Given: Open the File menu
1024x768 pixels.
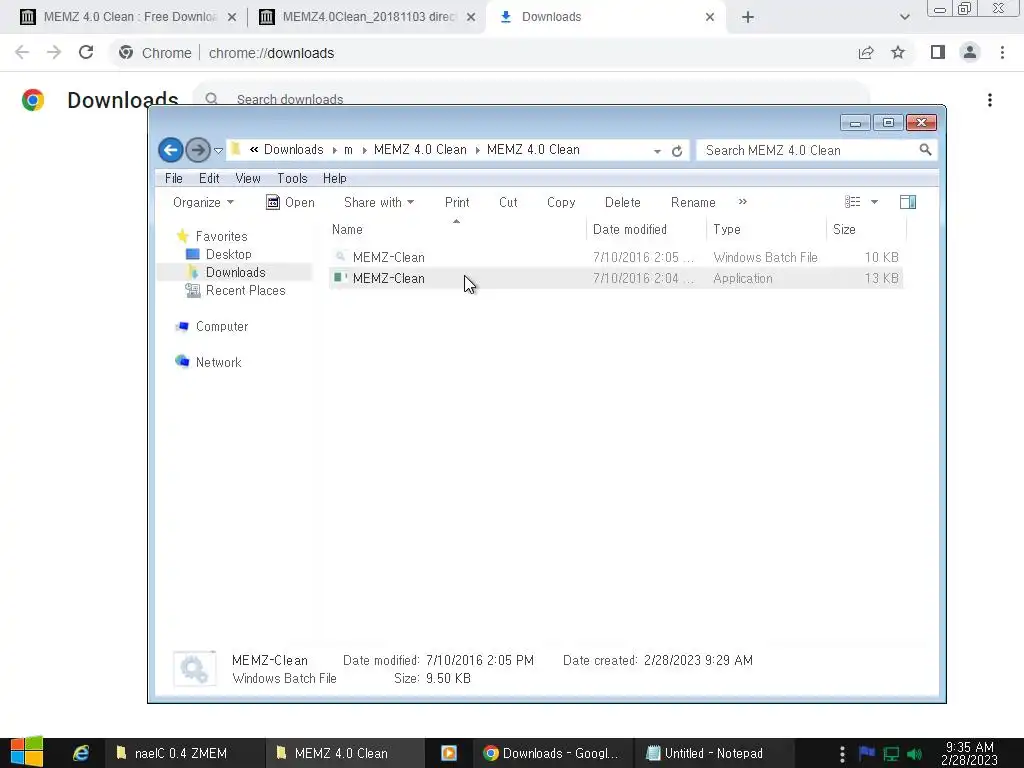Looking at the screenshot, I should pos(174,178).
